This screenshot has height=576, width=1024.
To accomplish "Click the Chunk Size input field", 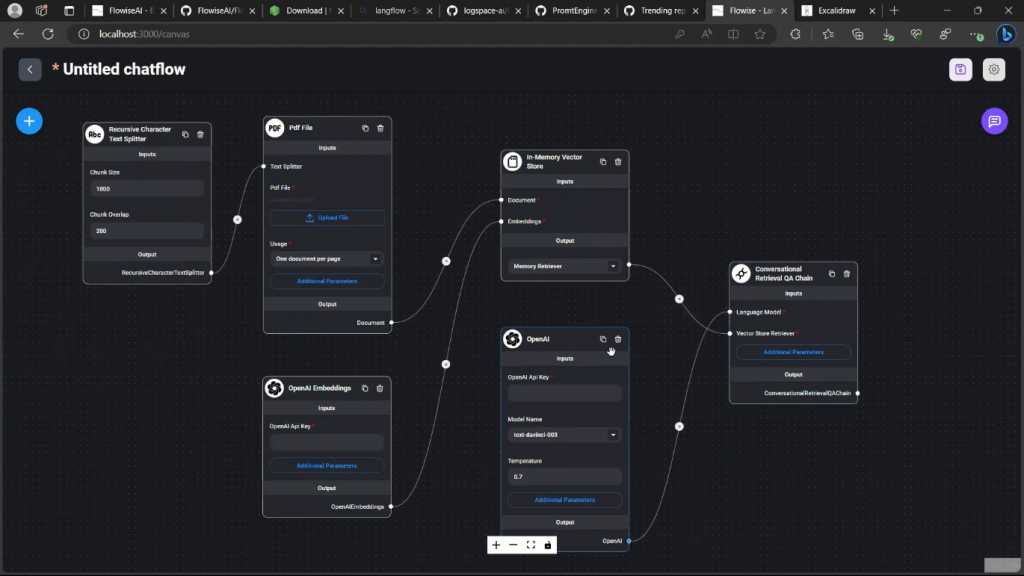I will (147, 189).
